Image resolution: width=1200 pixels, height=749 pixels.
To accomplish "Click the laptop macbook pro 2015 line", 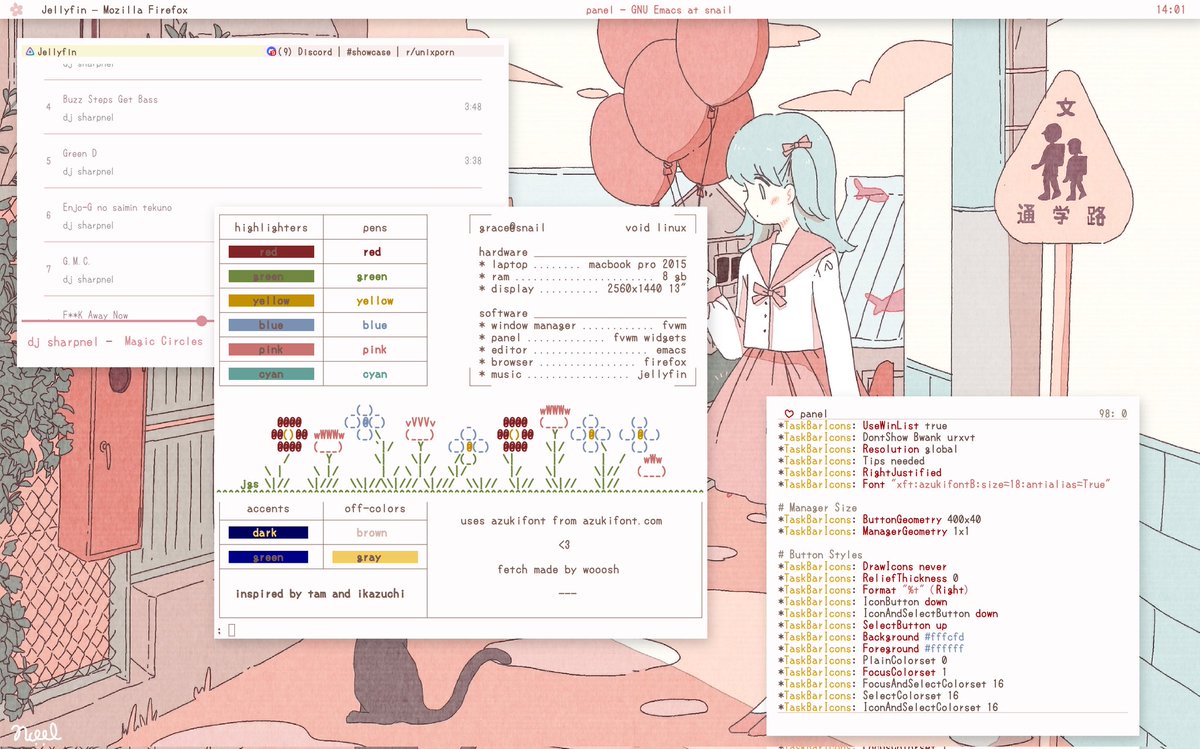I will pos(583,264).
